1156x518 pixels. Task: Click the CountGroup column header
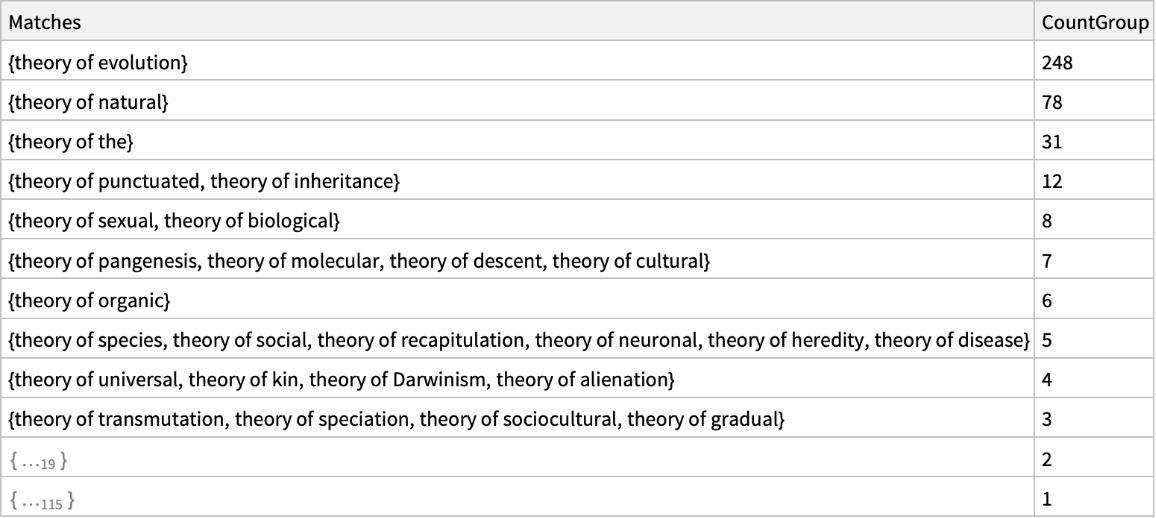click(x=1094, y=21)
